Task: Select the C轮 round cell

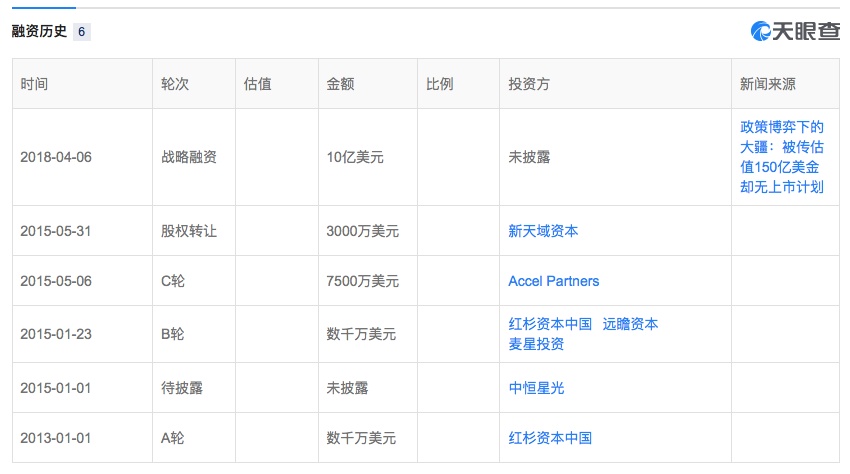Action: pos(172,281)
